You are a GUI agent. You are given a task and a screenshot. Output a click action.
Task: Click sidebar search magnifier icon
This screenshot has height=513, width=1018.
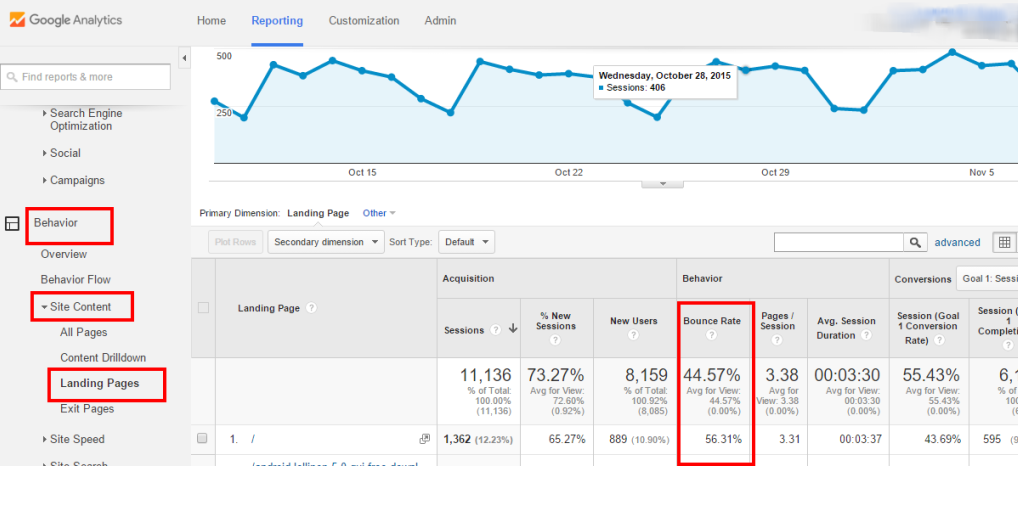click(12, 77)
